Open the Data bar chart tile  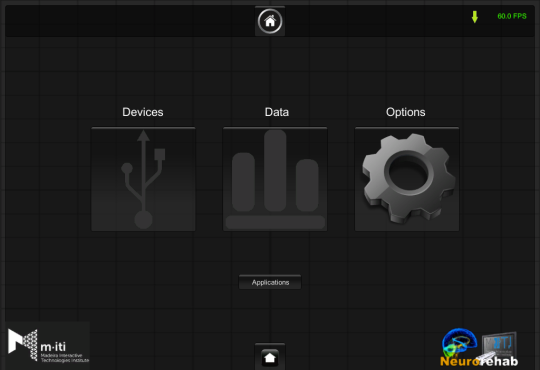(x=275, y=179)
